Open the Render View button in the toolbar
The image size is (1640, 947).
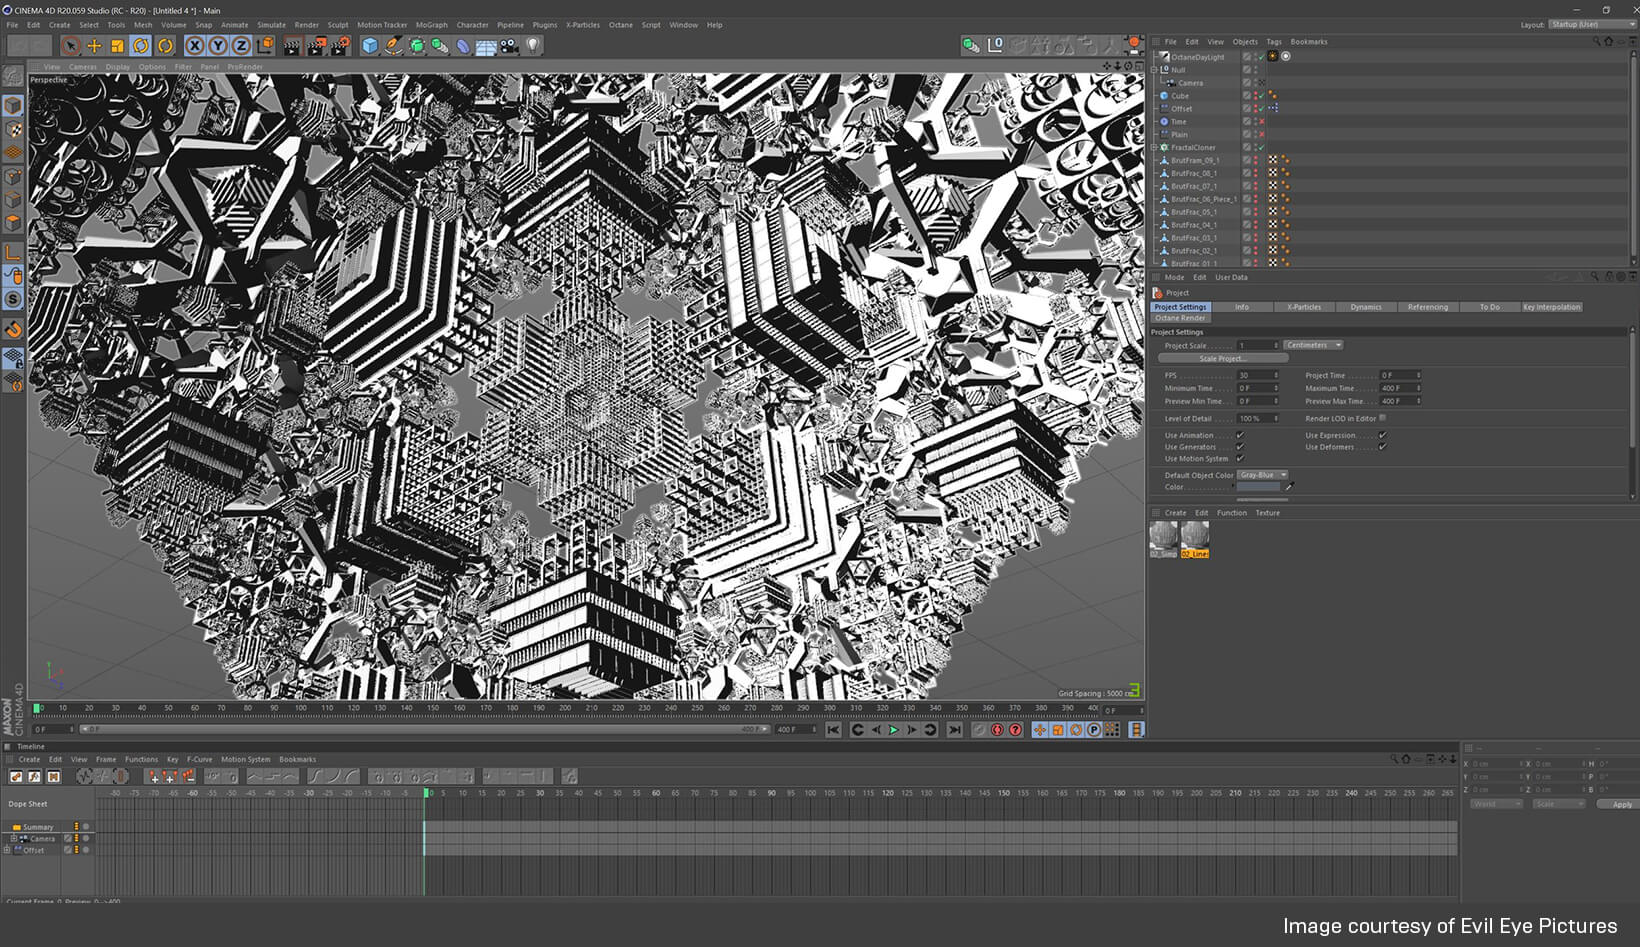point(291,46)
